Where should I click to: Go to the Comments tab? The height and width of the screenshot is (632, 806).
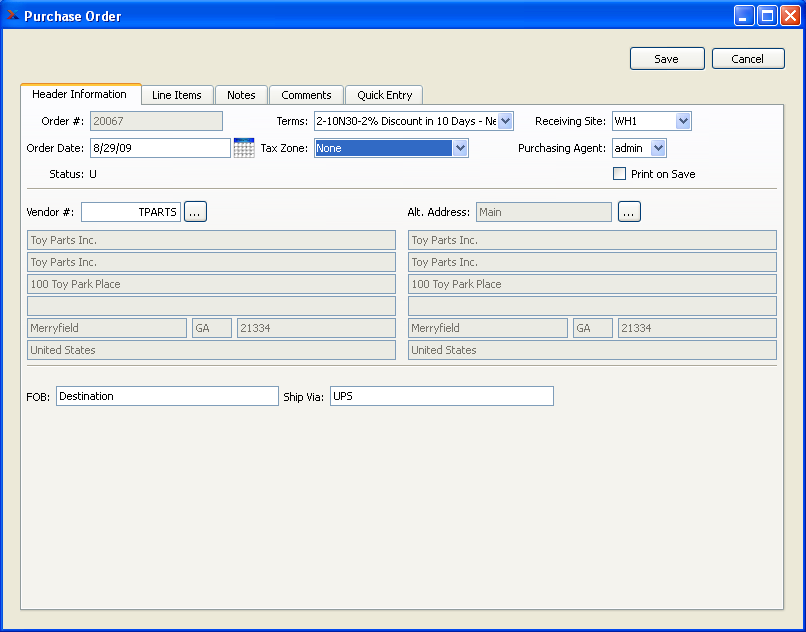coord(306,95)
